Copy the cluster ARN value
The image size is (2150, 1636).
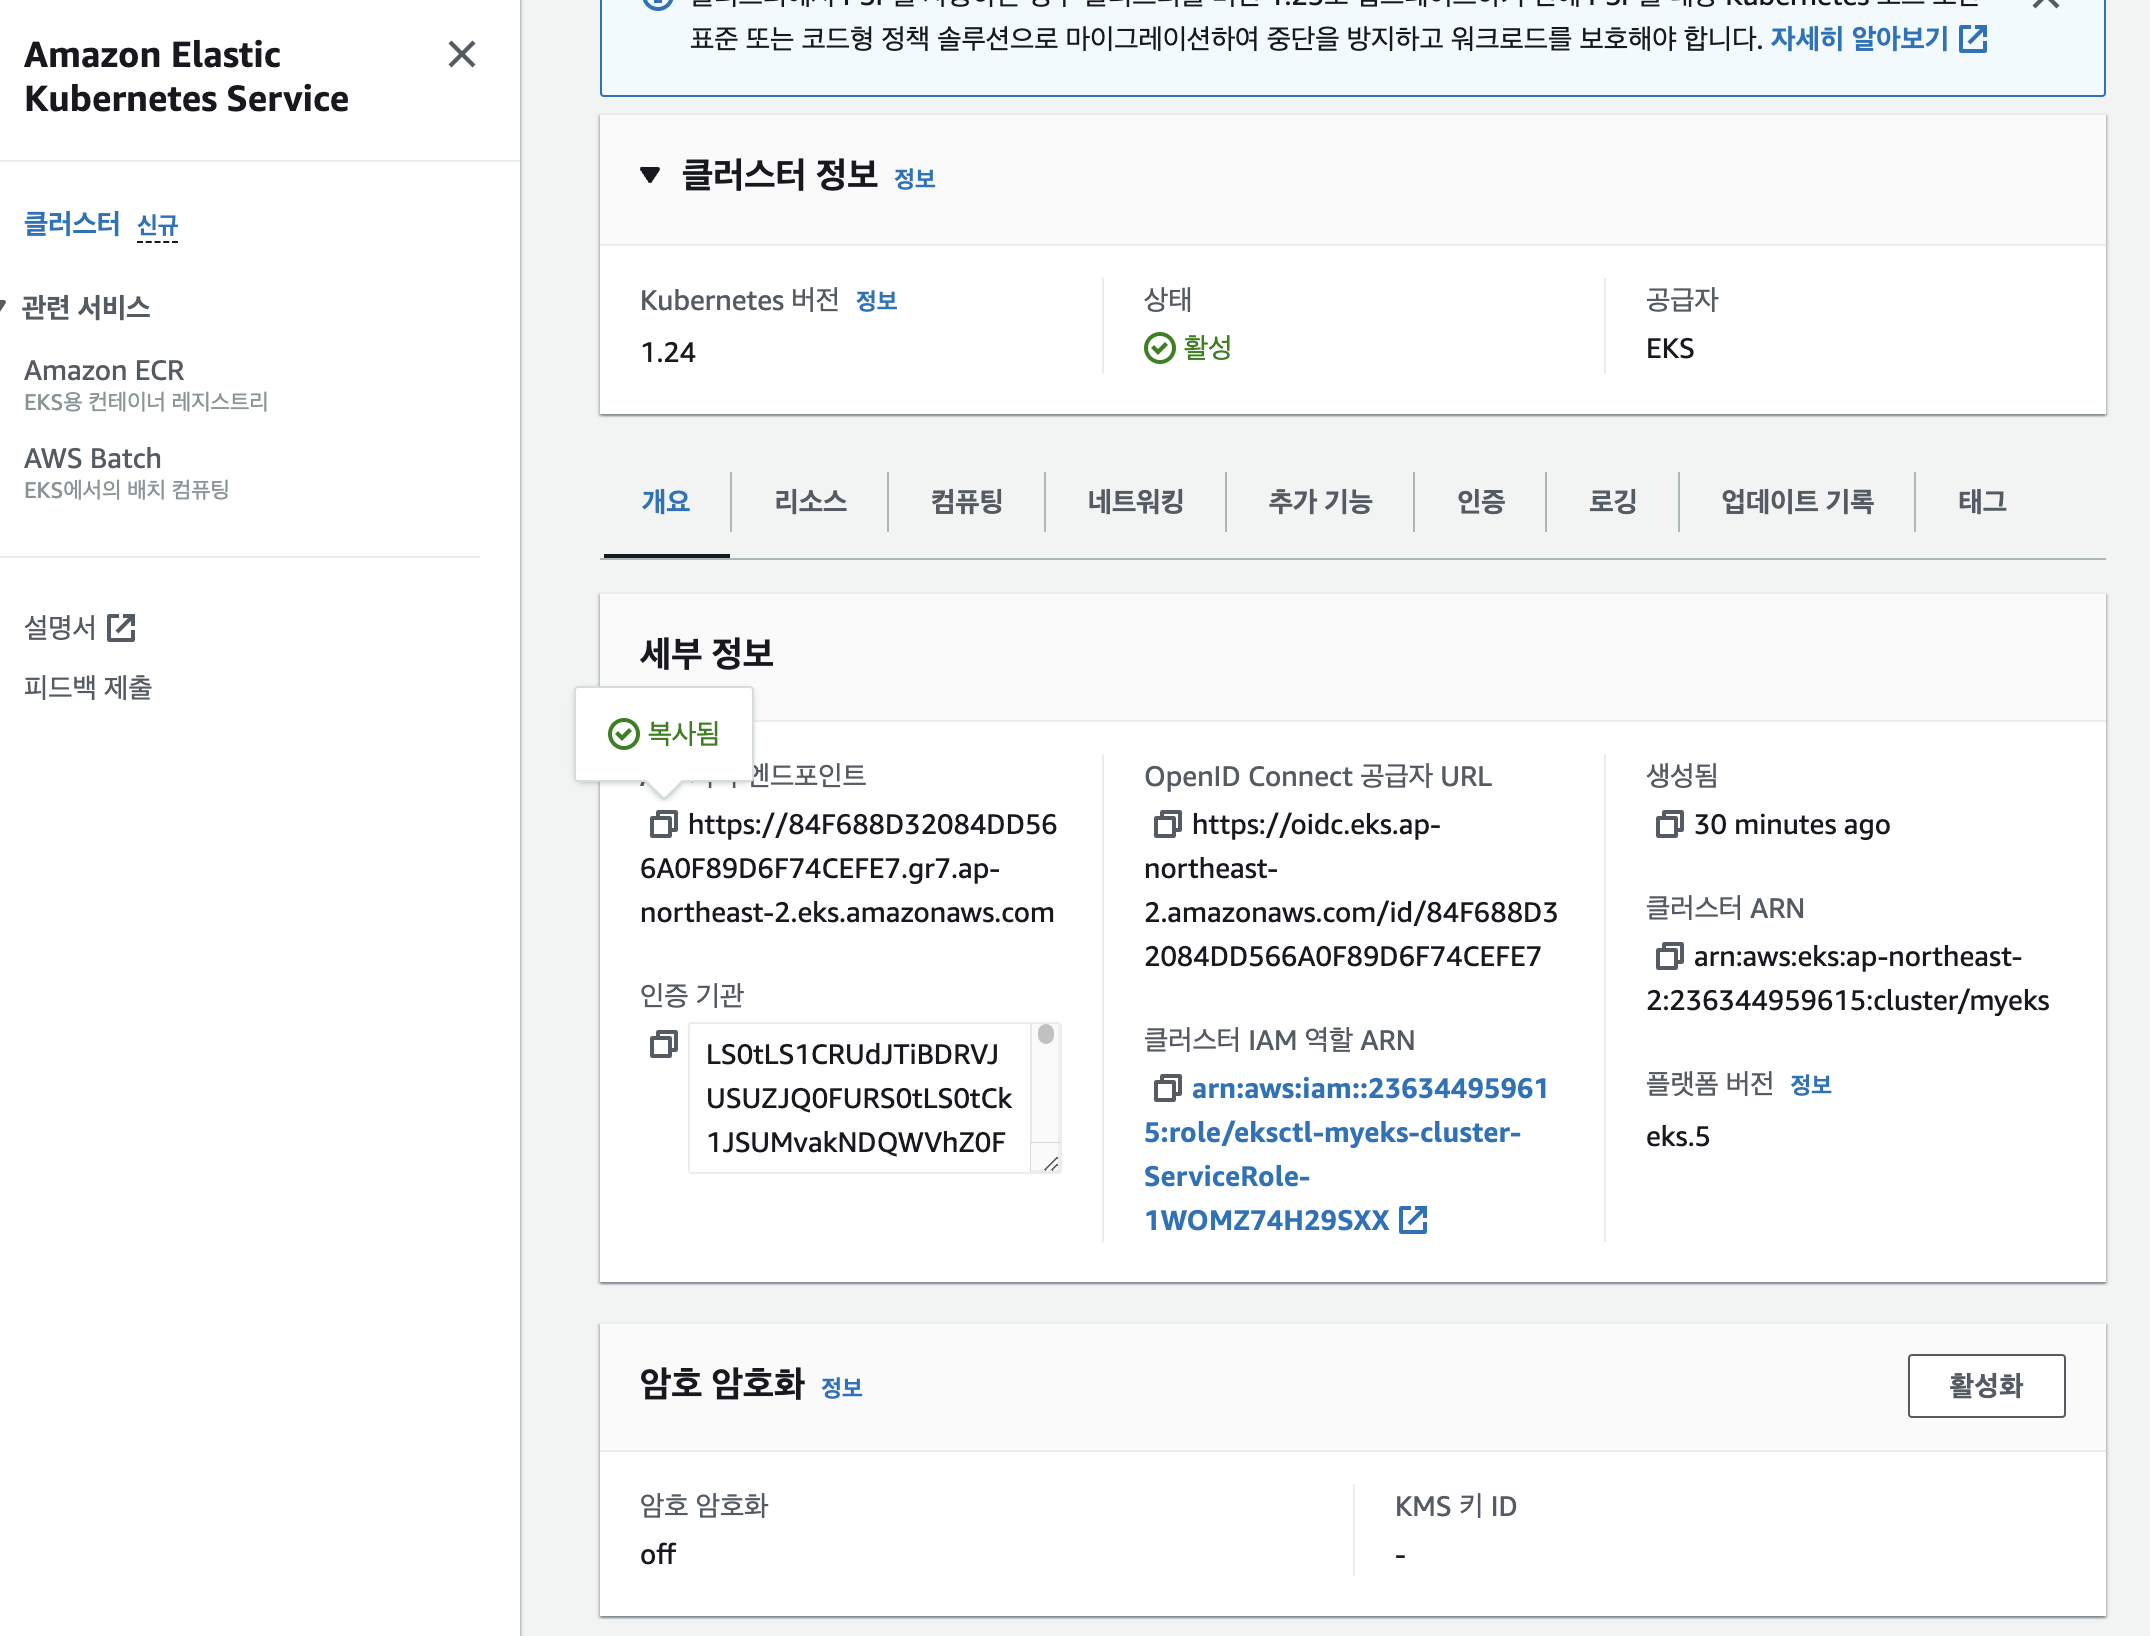[x=1669, y=956]
